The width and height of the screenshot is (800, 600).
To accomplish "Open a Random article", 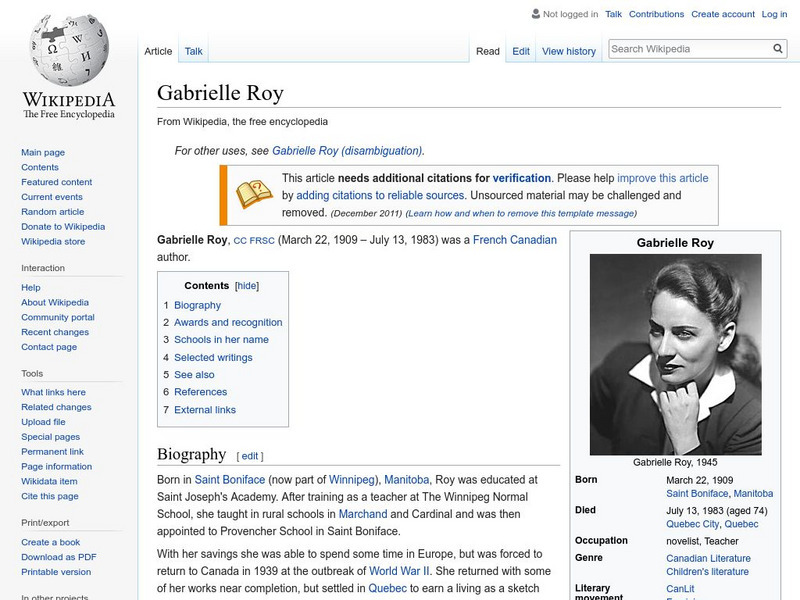I will coord(53,211).
